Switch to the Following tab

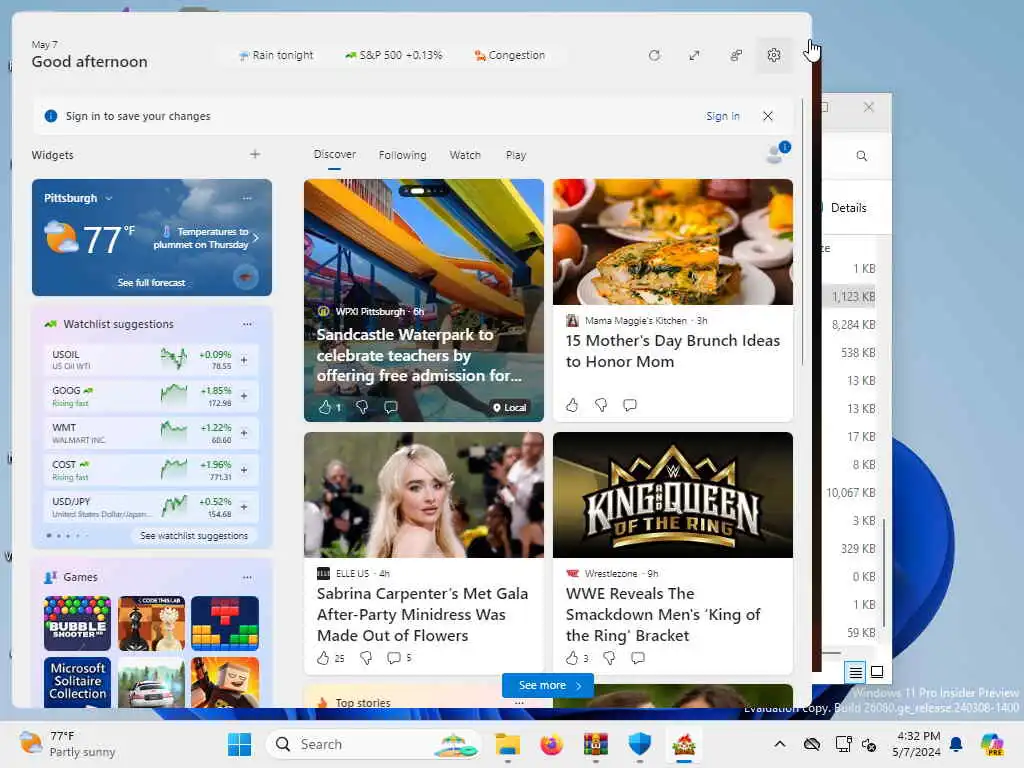(402, 155)
